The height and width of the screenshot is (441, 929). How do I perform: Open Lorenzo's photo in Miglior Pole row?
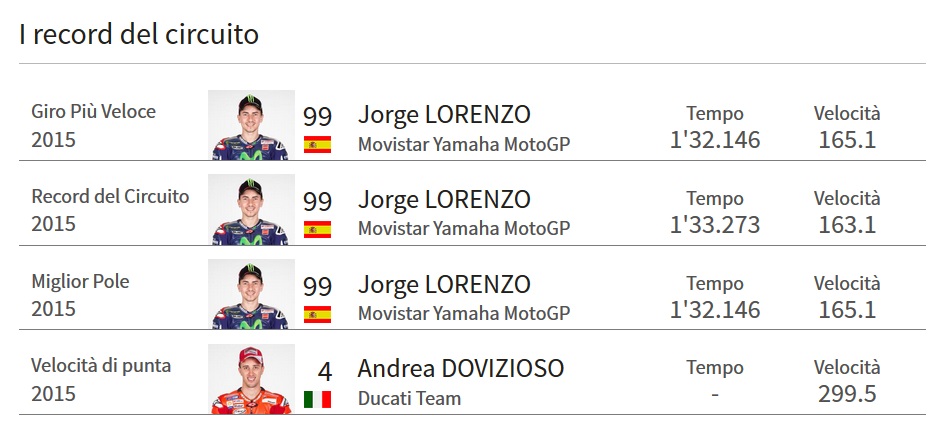pos(251,294)
